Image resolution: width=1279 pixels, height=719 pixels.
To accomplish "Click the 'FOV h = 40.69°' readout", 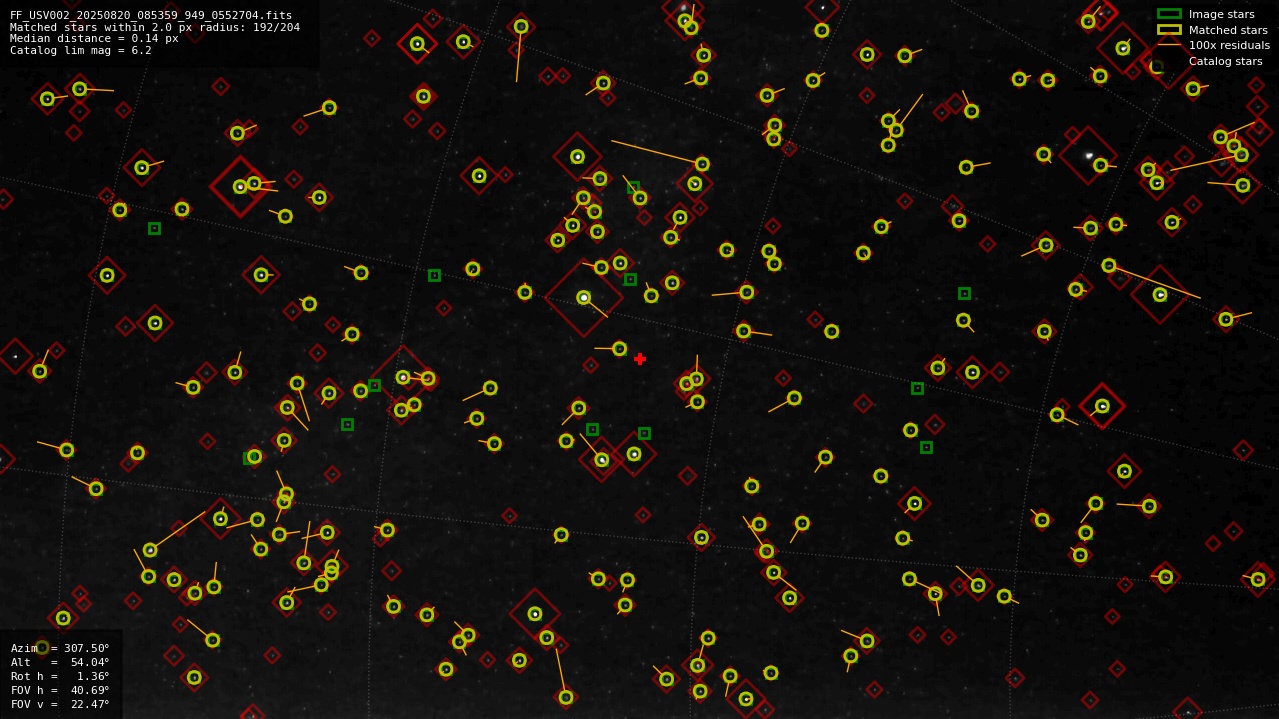I will (x=60, y=690).
